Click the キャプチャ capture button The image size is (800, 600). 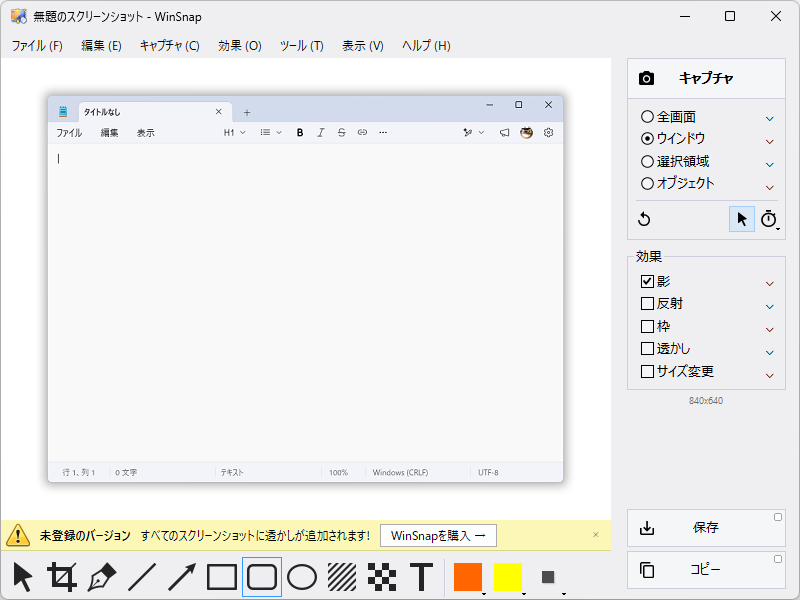click(x=706, y=79)
